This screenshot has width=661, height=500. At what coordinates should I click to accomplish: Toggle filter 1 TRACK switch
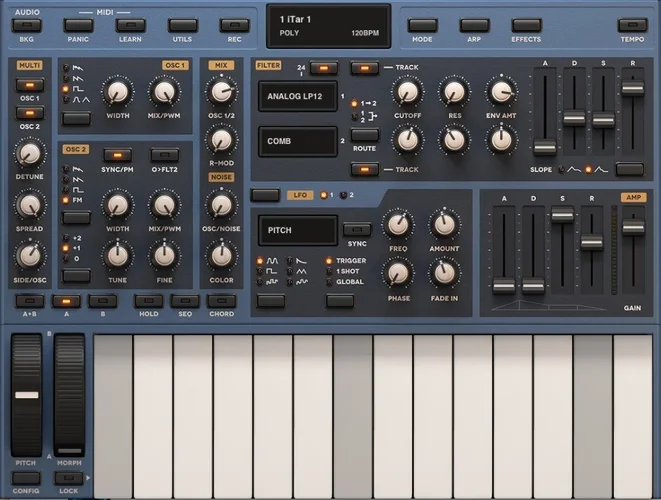tap(365, 67)
